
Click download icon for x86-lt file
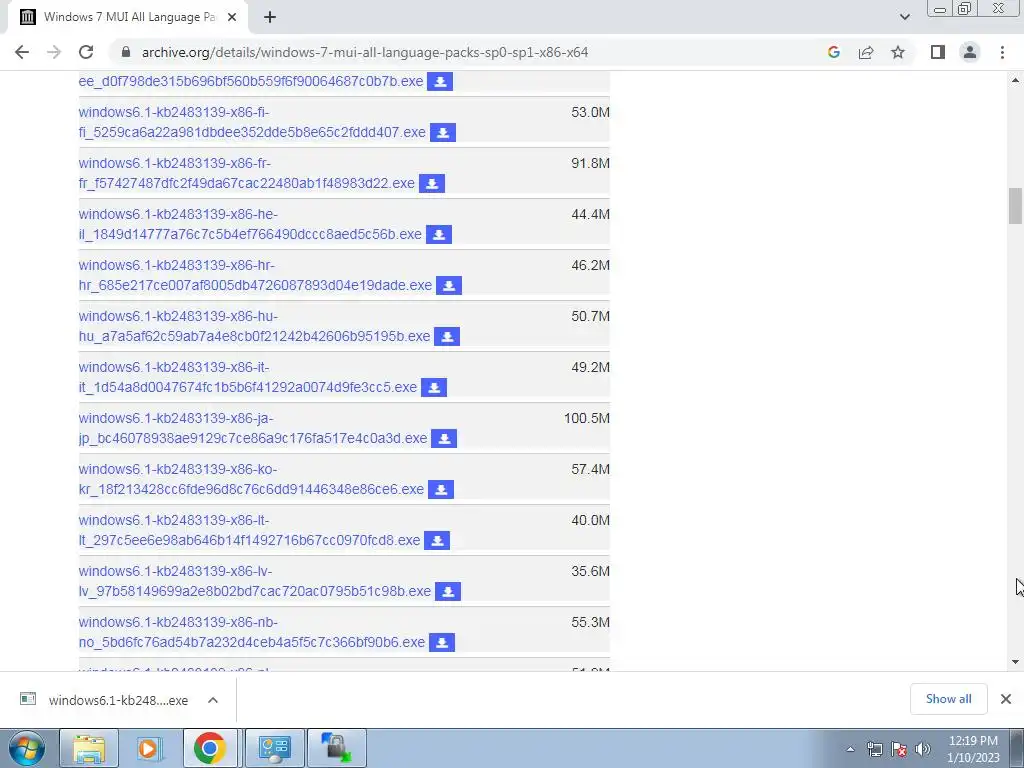point(437,540)
